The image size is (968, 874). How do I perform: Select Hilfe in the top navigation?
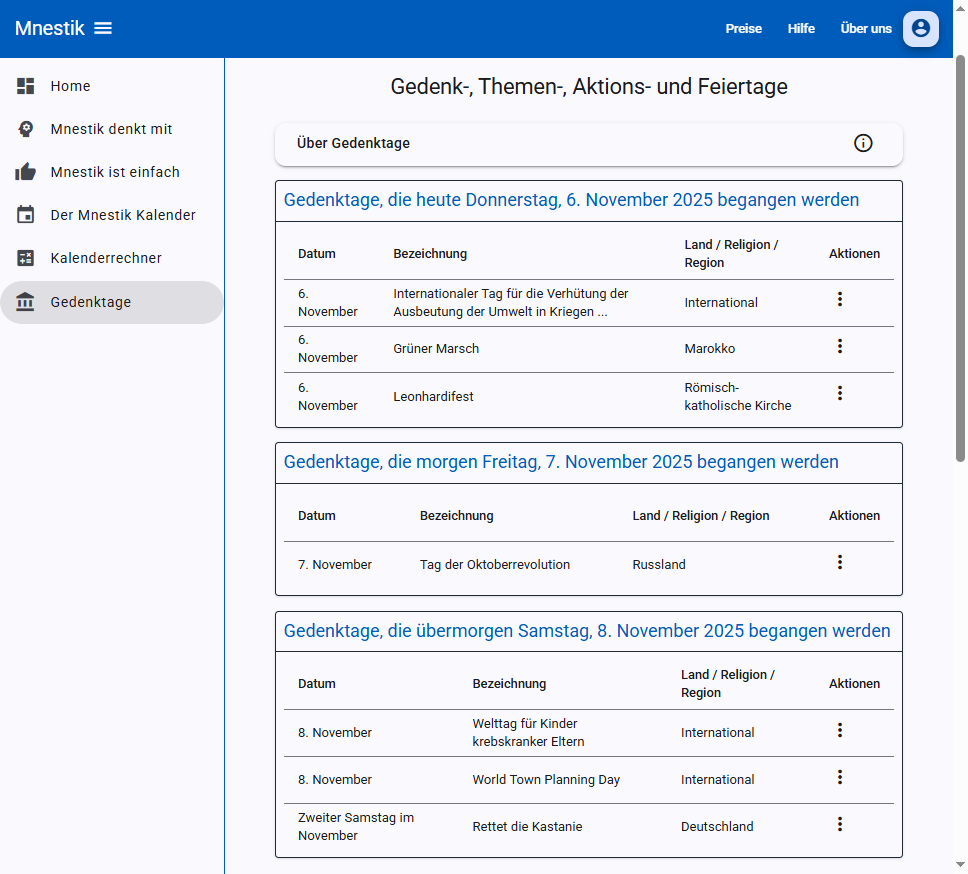tap(801, 29)
